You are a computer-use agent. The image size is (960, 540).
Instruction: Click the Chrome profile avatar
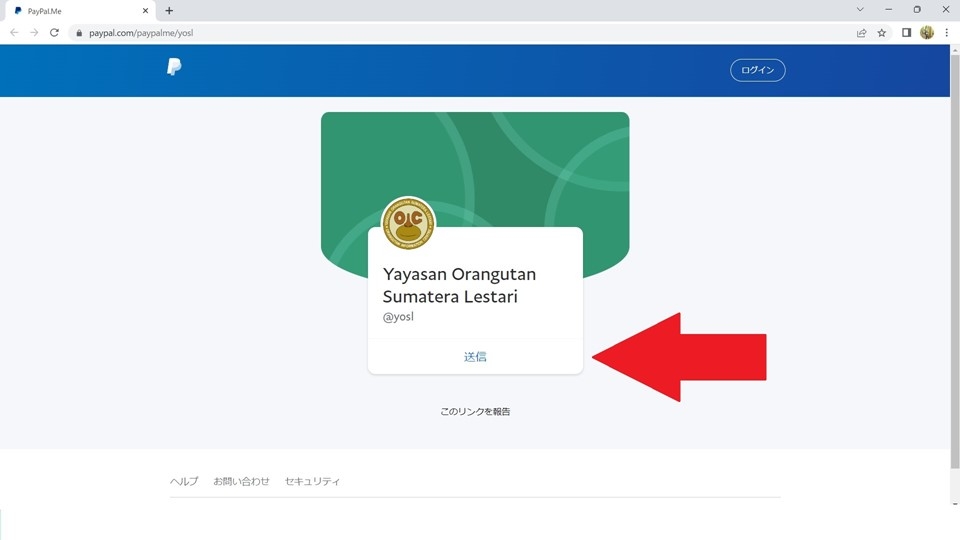coord(927,32)
